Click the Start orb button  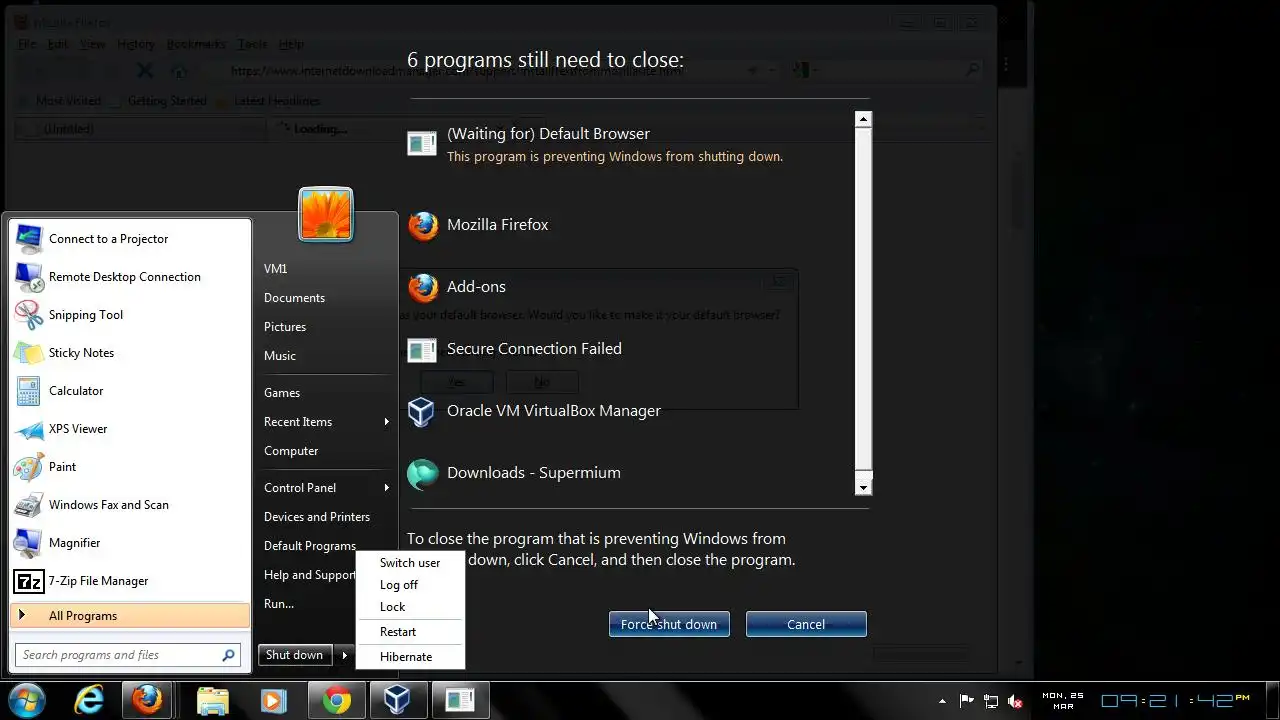27,700
